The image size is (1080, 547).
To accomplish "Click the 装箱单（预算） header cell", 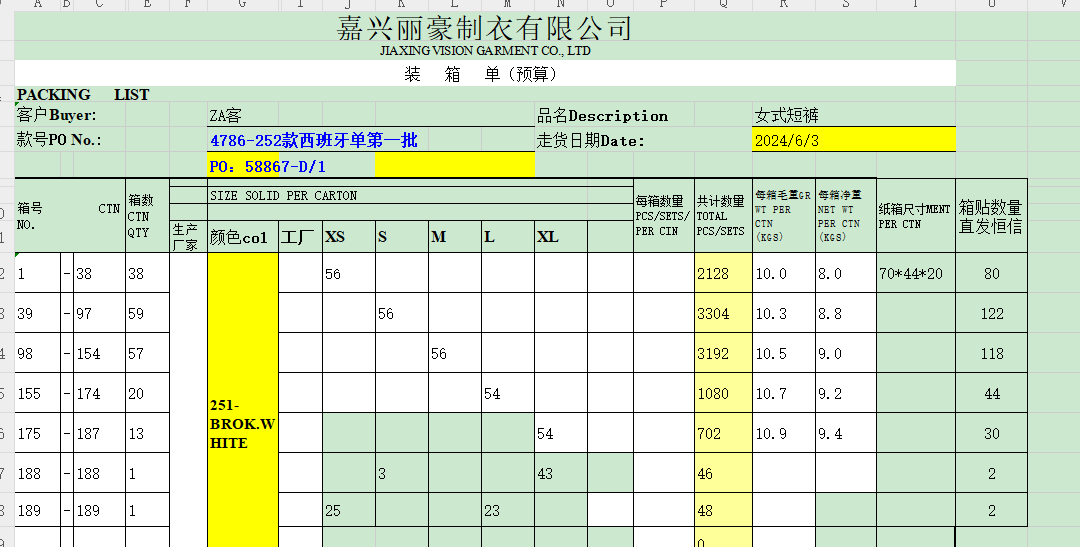I will (480, 74).
